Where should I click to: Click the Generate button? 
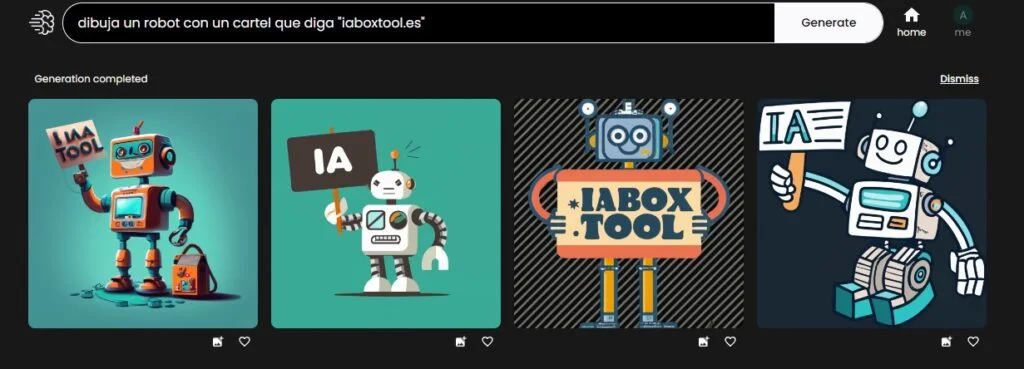828,23
